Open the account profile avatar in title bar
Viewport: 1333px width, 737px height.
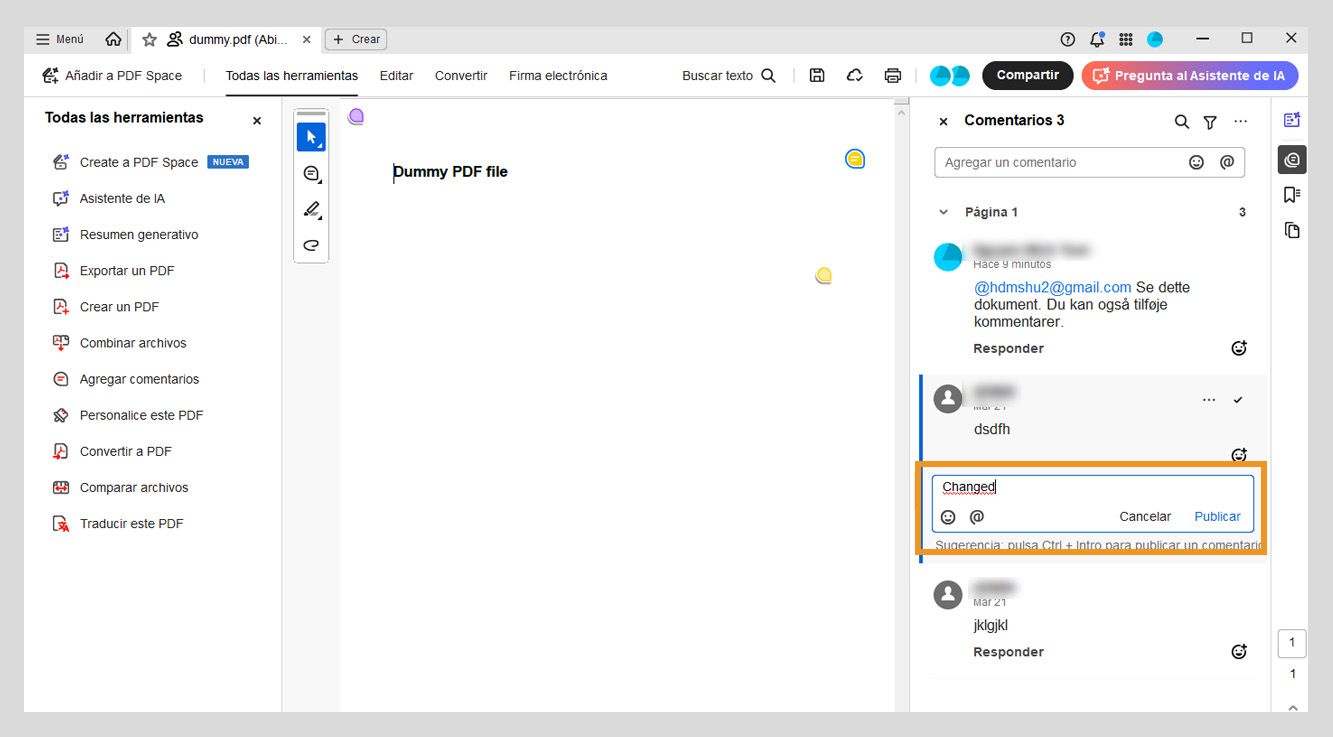click(1155, 39)
